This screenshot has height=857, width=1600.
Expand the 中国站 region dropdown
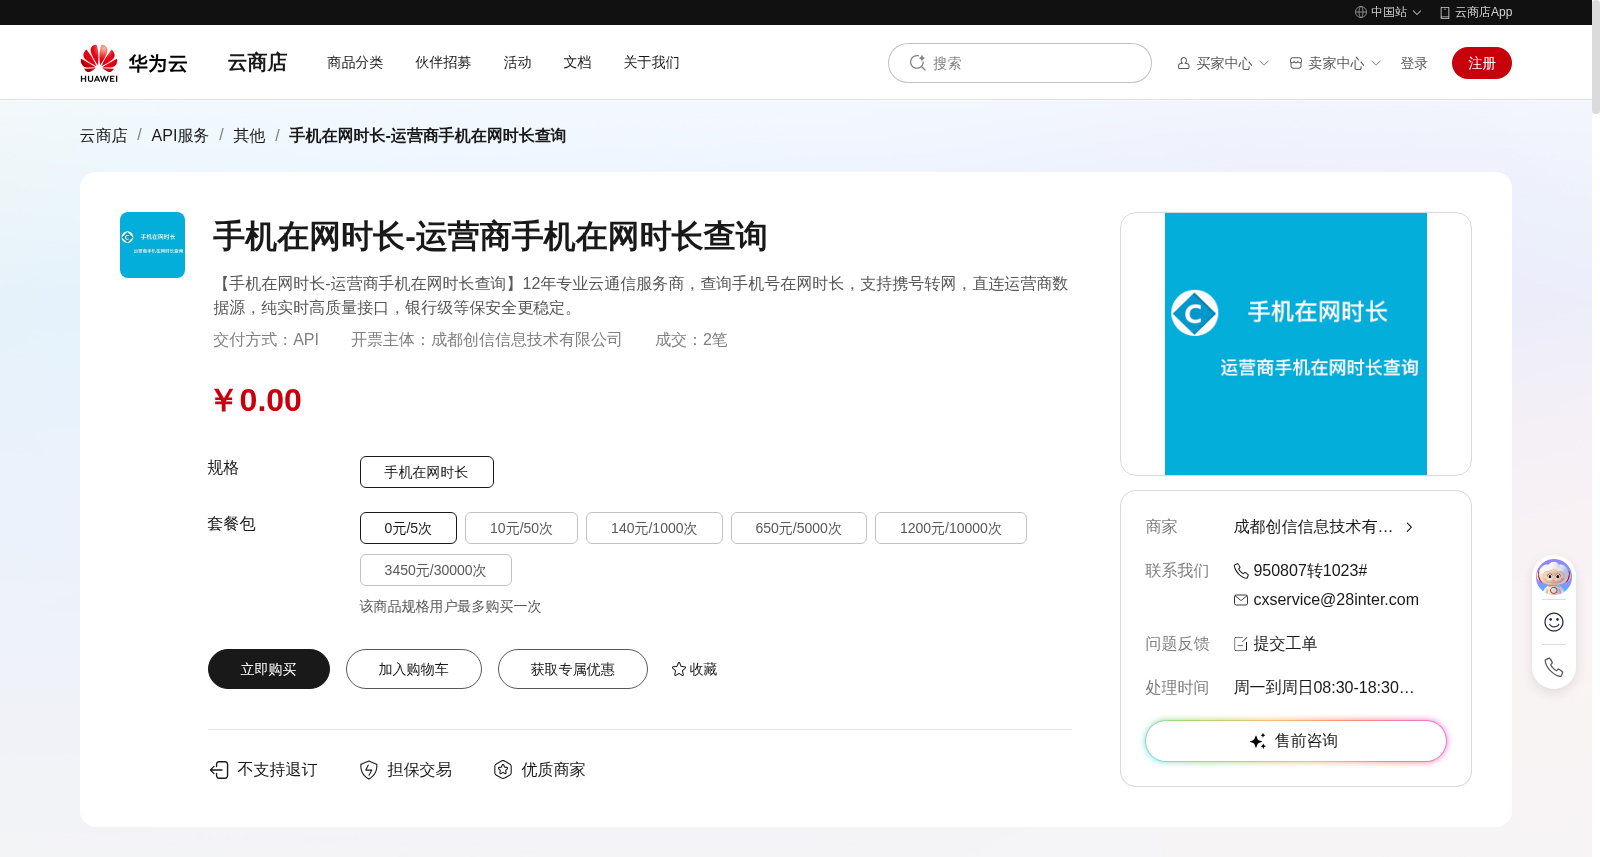pos(1388,12)
